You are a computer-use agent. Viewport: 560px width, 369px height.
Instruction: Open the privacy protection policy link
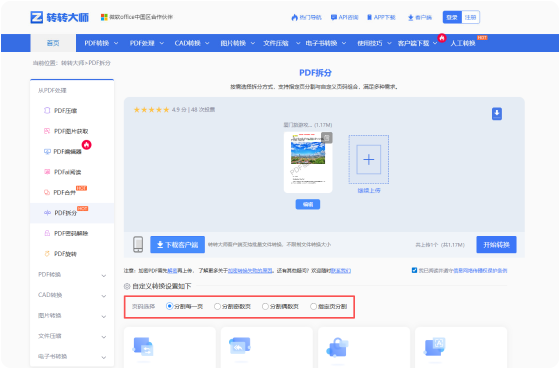point(480,270)
